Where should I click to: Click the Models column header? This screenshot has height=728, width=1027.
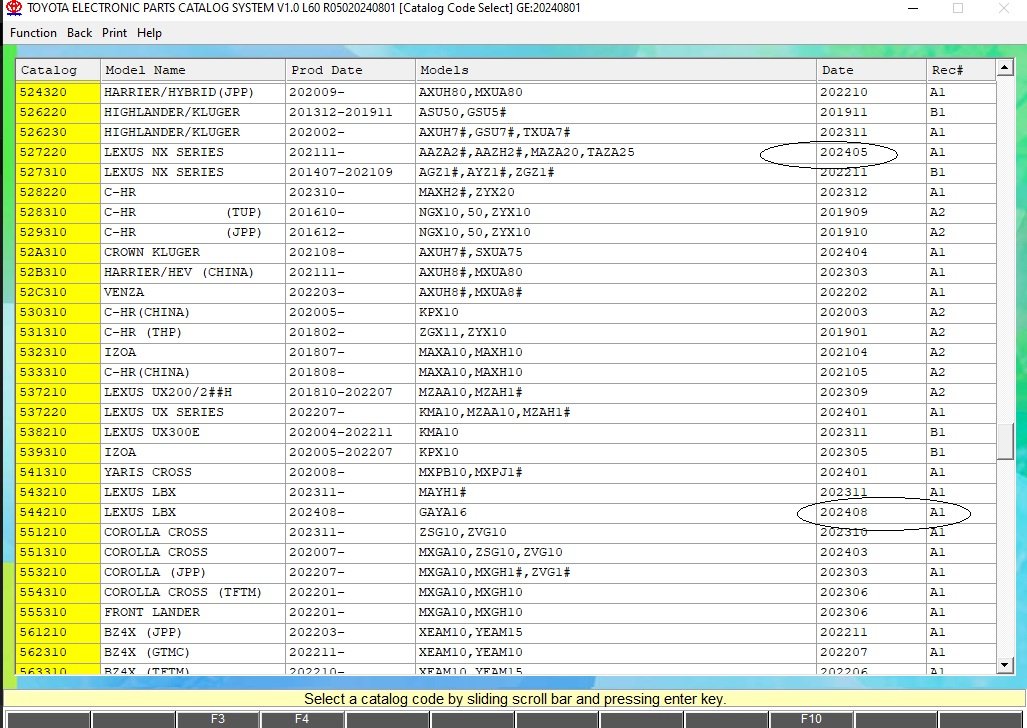(615, 70)
